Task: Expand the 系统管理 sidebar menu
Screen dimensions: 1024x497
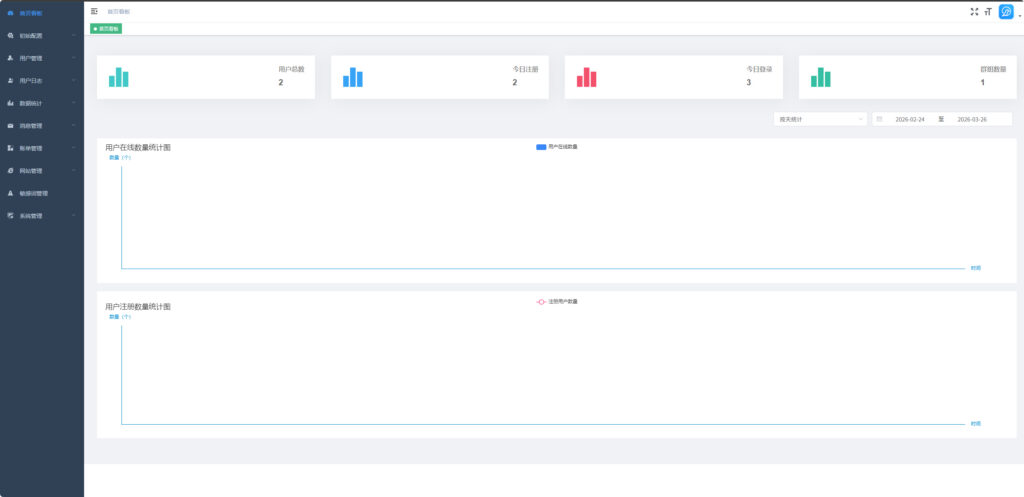Action: coord(41,216)
